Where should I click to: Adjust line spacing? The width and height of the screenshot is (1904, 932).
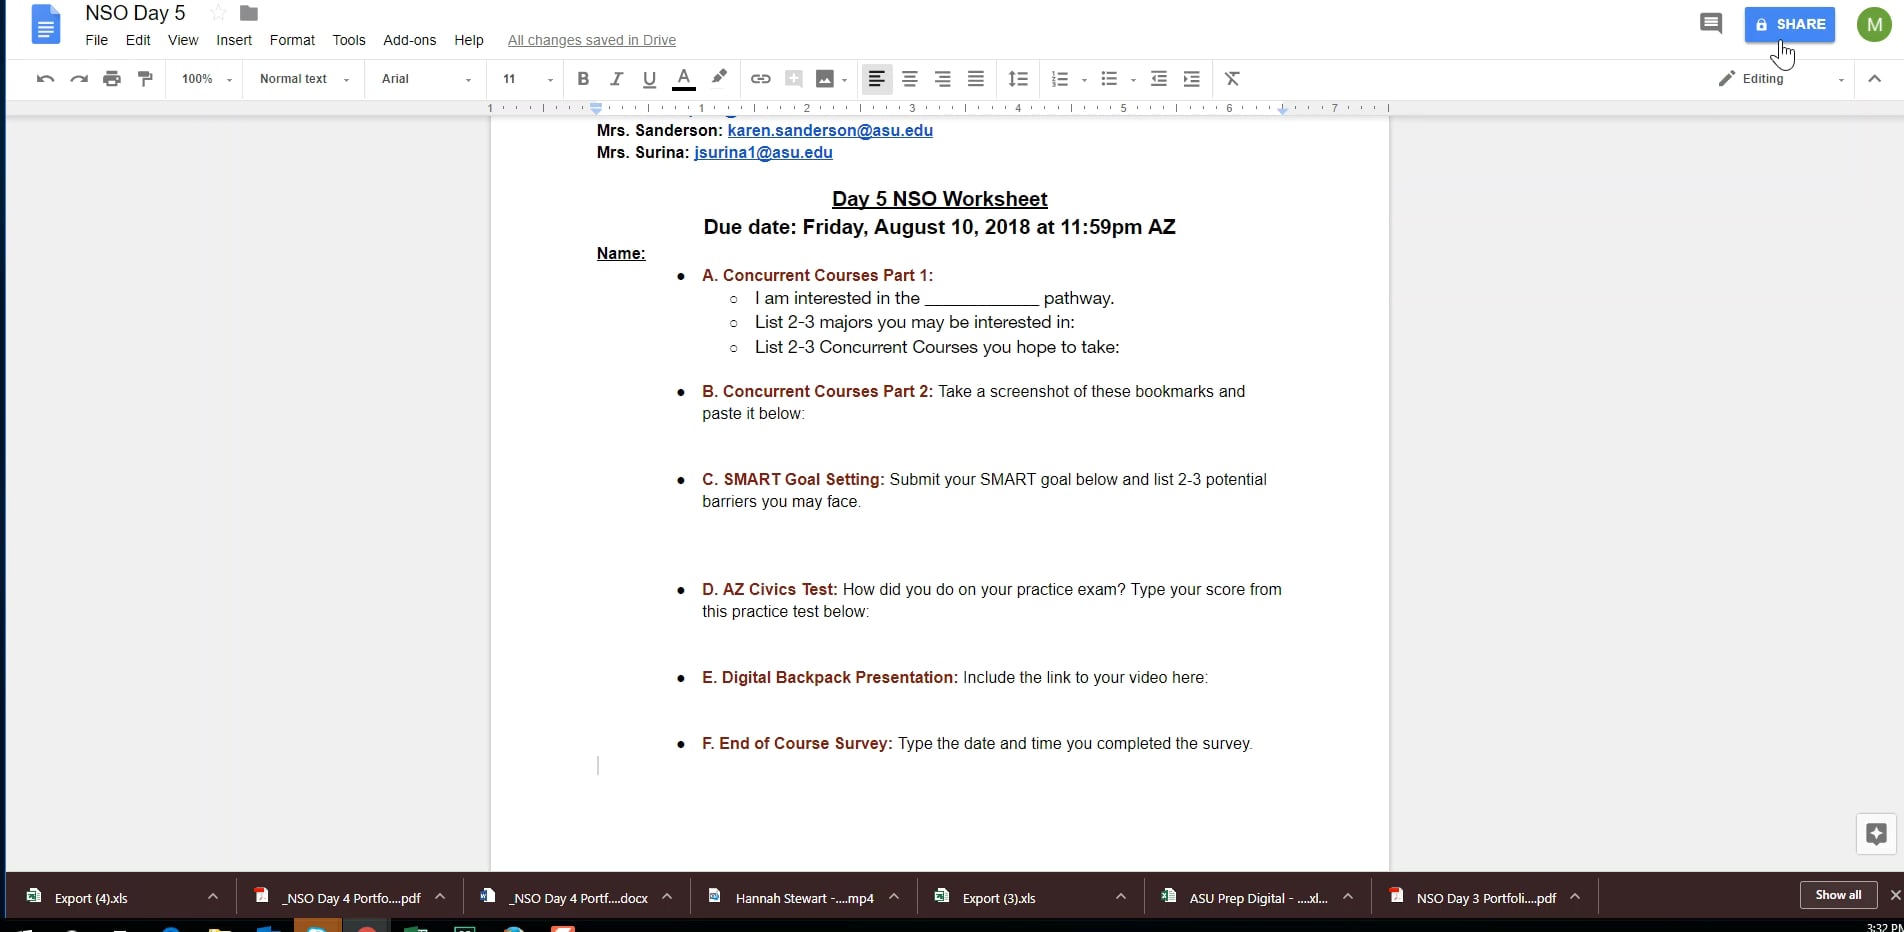click(x=1018, y=79)
